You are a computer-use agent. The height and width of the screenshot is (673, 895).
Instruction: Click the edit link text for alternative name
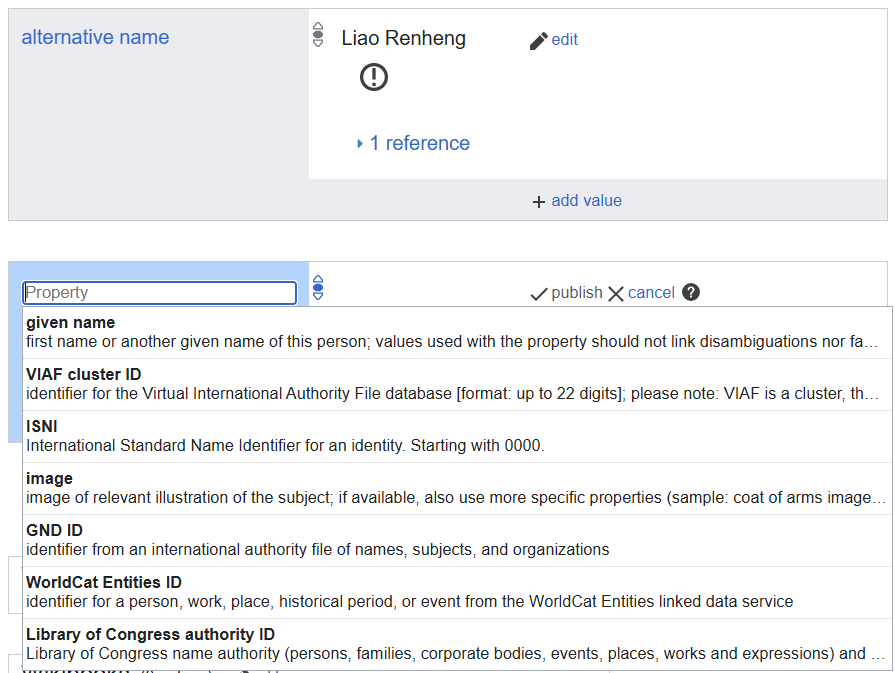565,40
